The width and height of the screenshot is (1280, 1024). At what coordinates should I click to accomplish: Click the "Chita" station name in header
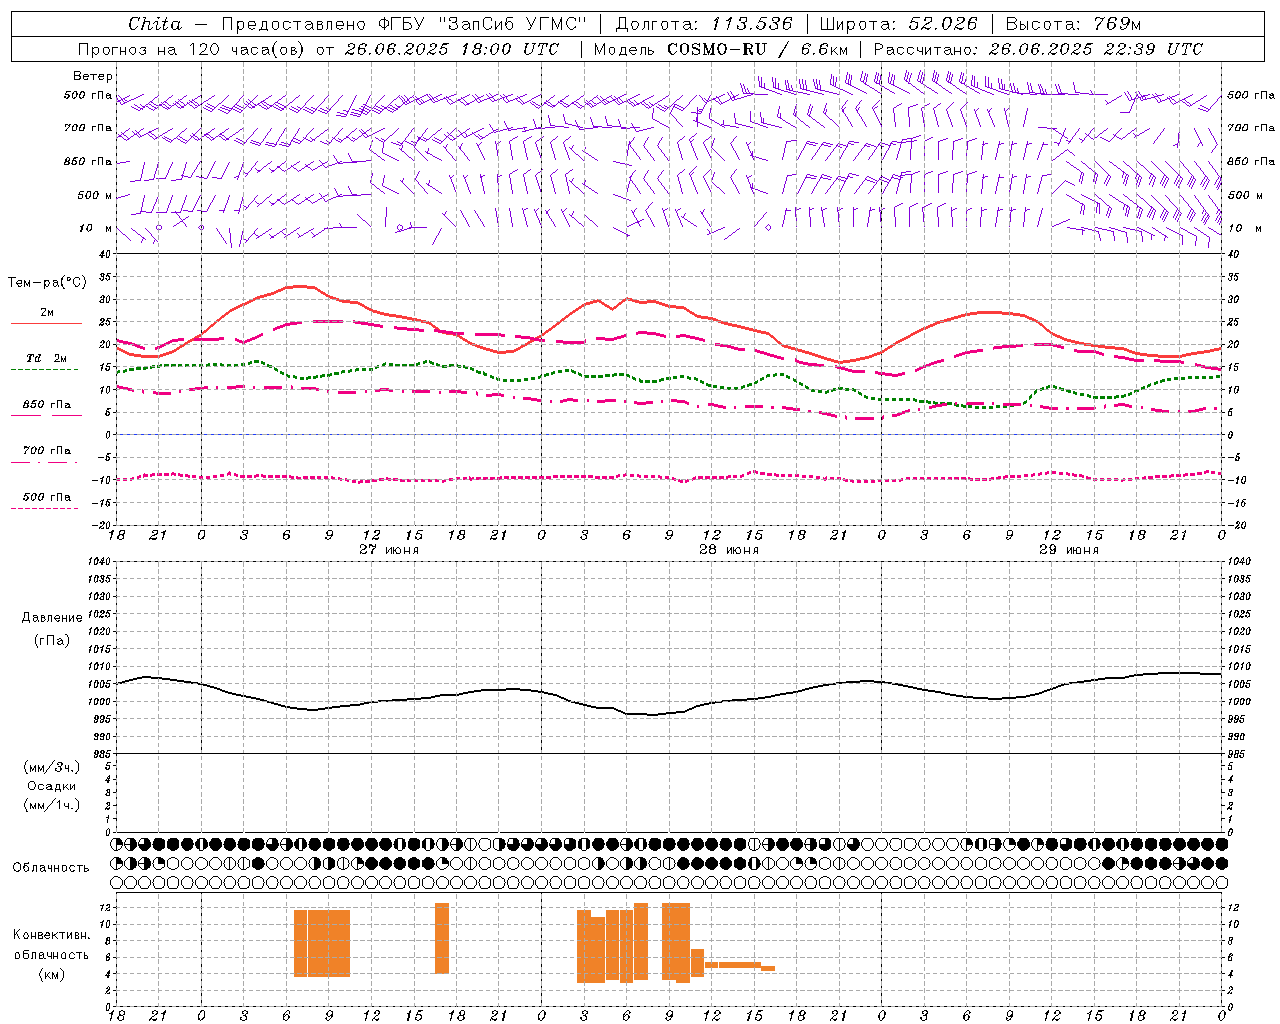(155, 24)
